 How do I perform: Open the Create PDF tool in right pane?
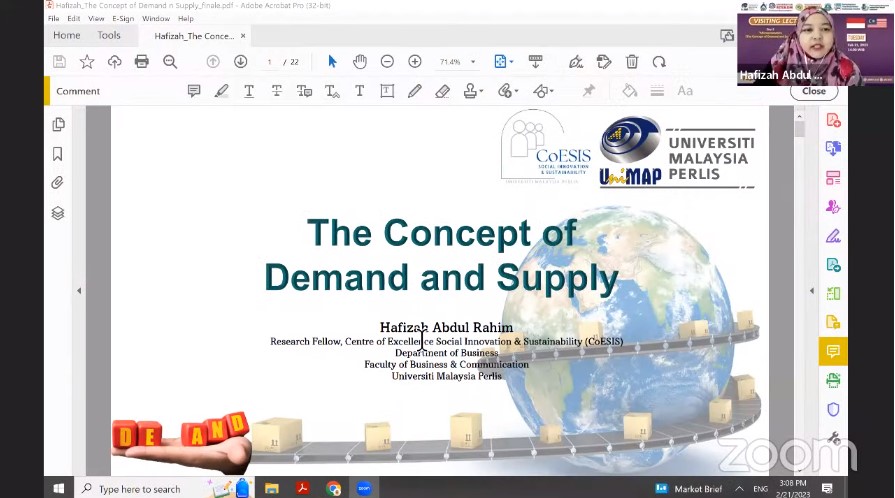833,120
